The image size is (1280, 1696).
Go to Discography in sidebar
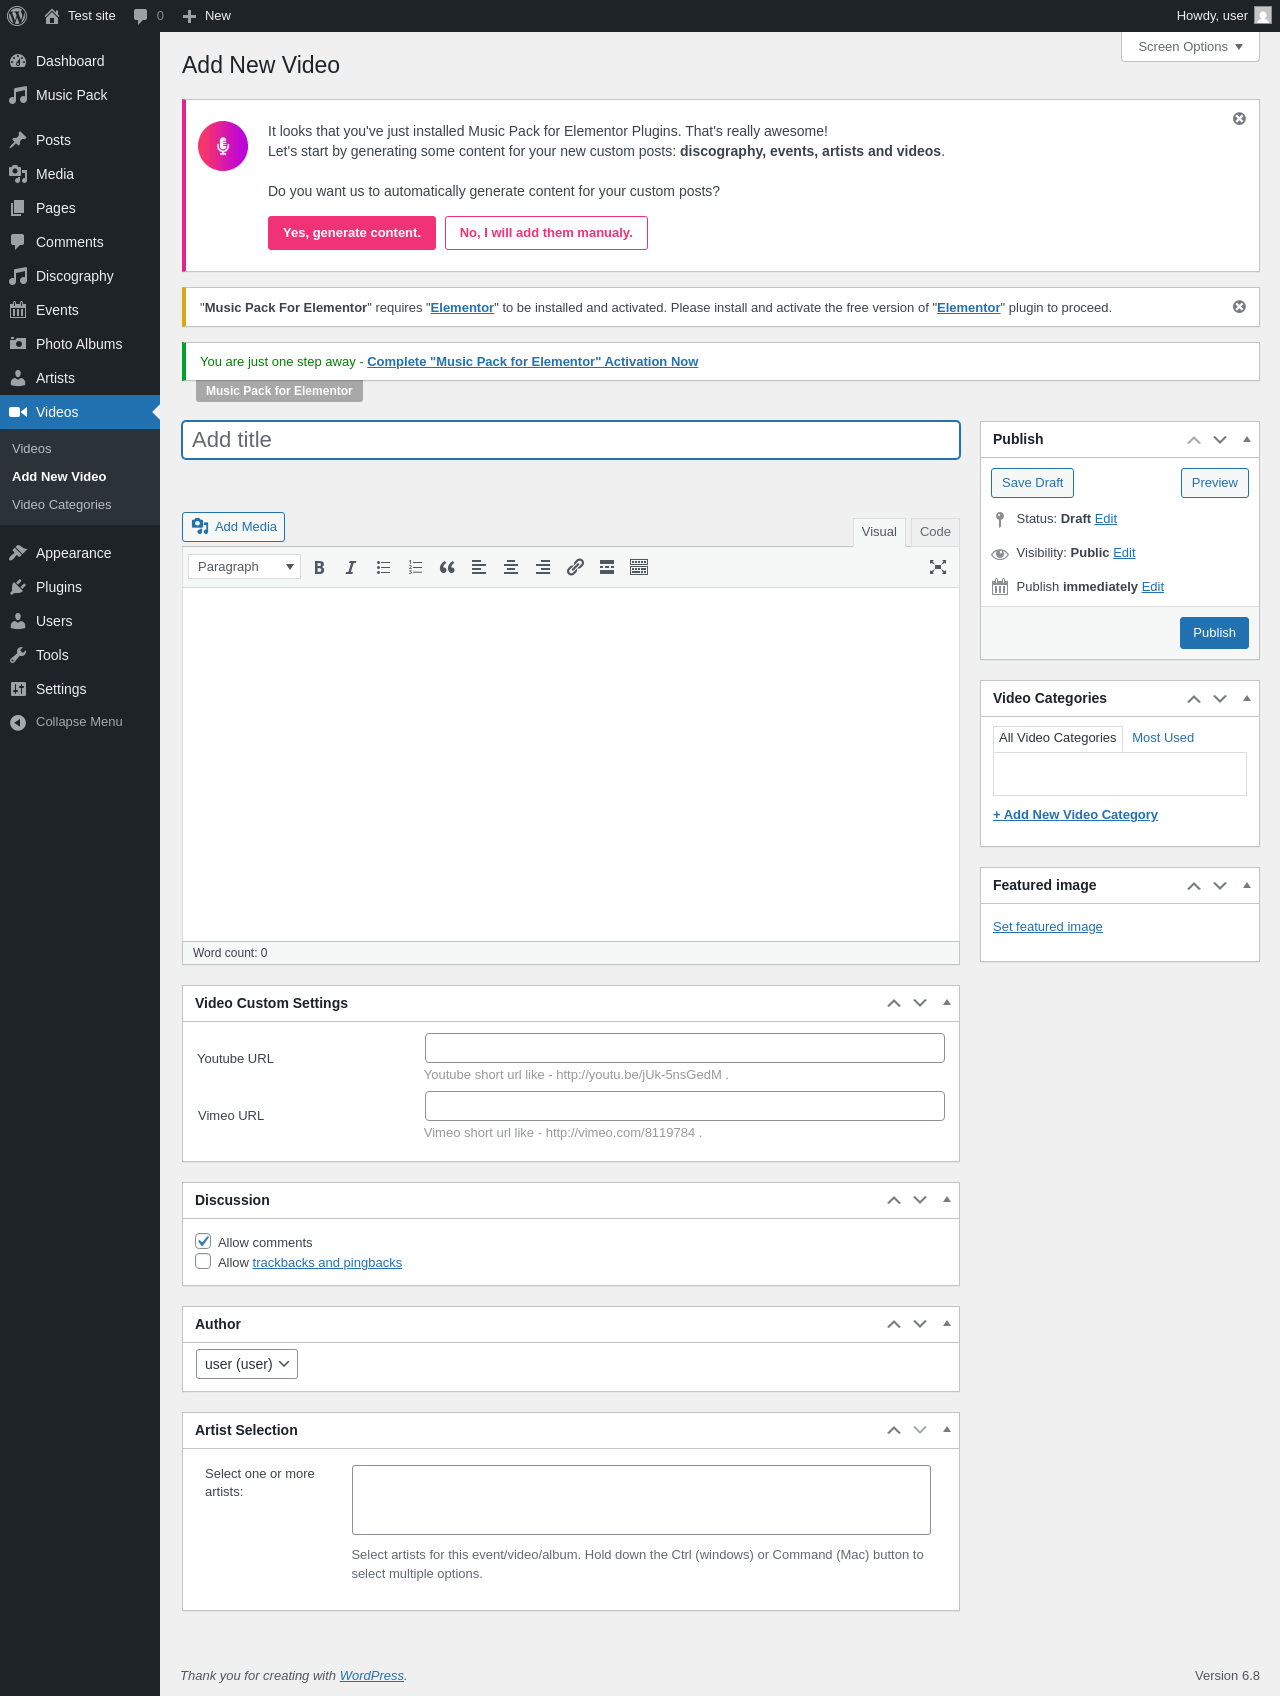80,276
